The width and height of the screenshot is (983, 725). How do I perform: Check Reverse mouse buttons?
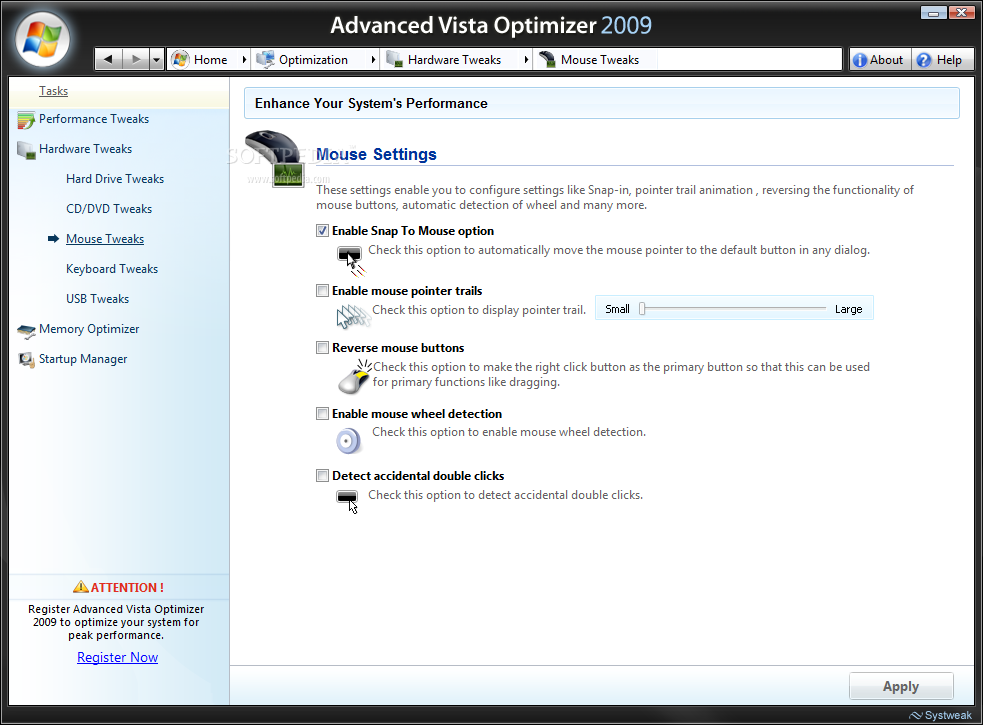point(322,347)
